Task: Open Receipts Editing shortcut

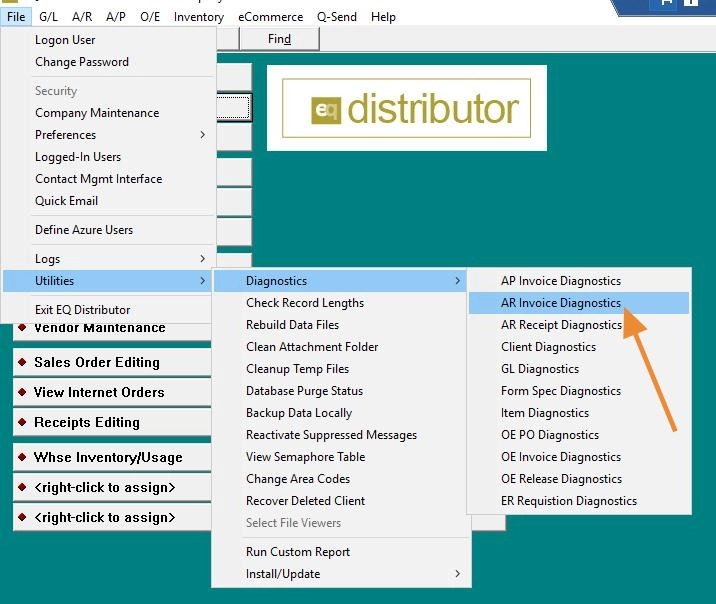Action: [112, 422]
